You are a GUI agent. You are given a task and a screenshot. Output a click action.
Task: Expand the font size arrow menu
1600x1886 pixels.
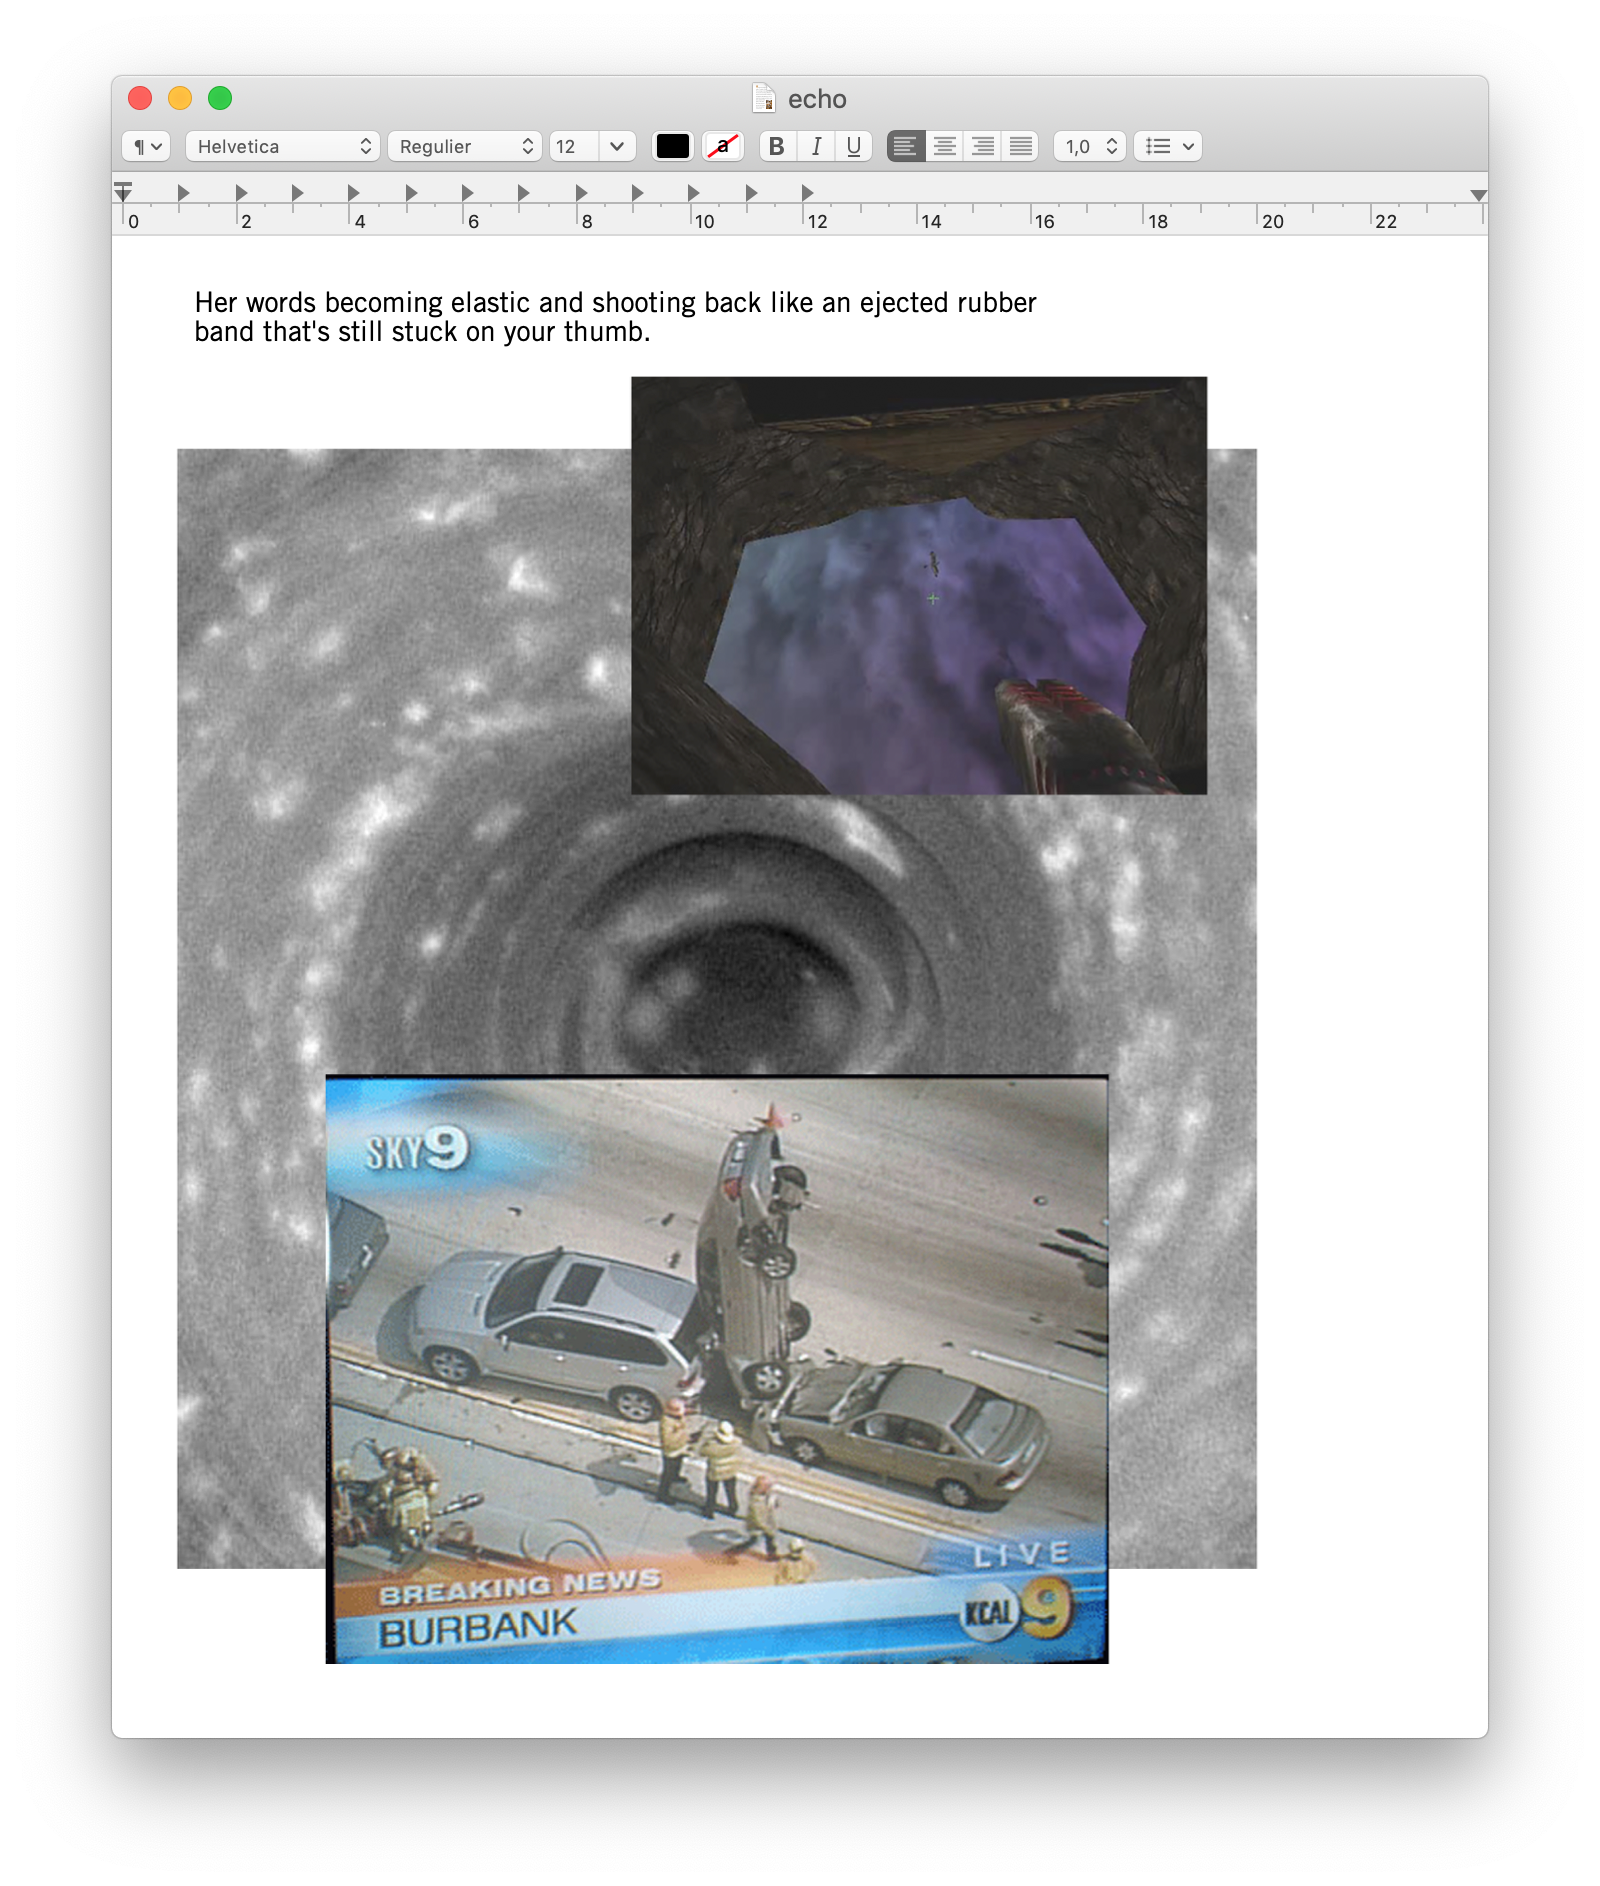point(617,146)
